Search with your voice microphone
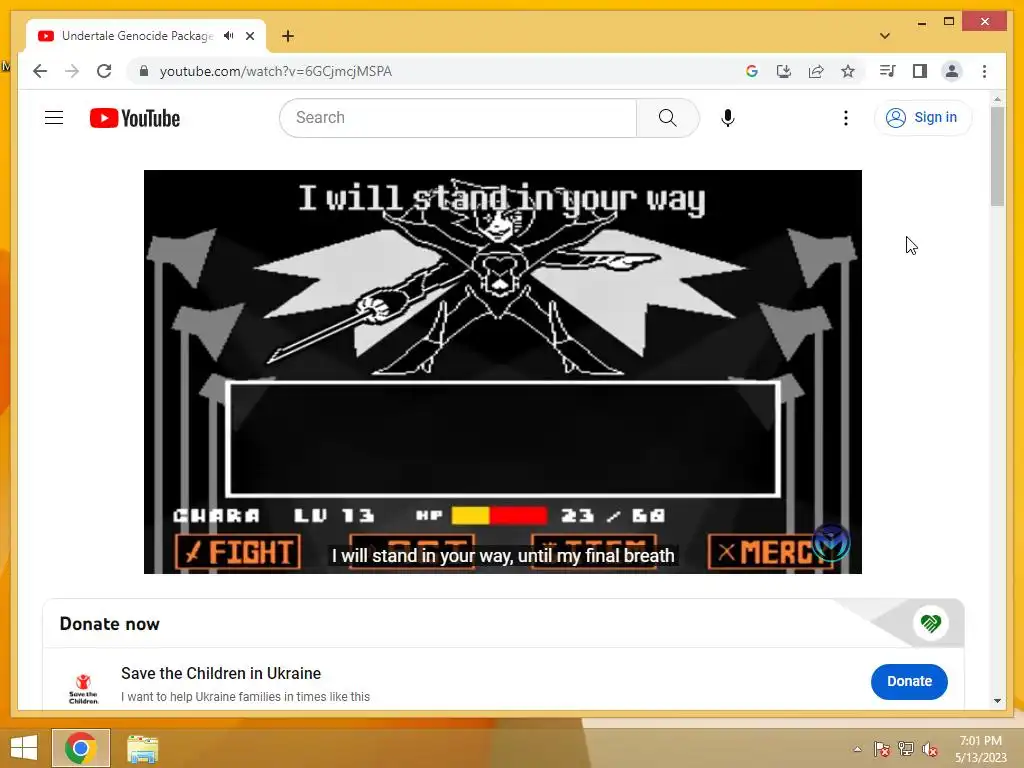This screenshot has width=1024, height=768. coord(728,118)
